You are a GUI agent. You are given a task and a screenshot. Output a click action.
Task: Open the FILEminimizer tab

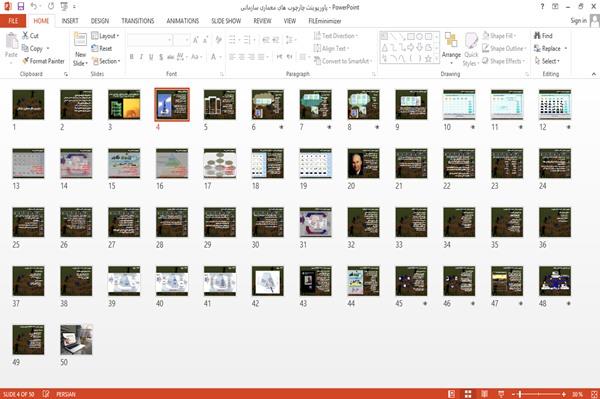pos(324,21)
